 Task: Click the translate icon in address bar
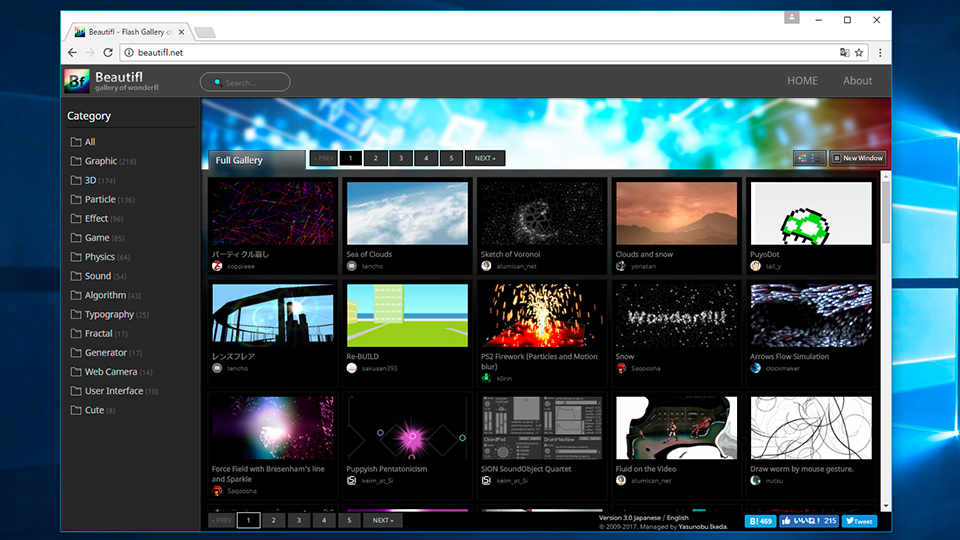pyautogui.click(x=844, y=52)
